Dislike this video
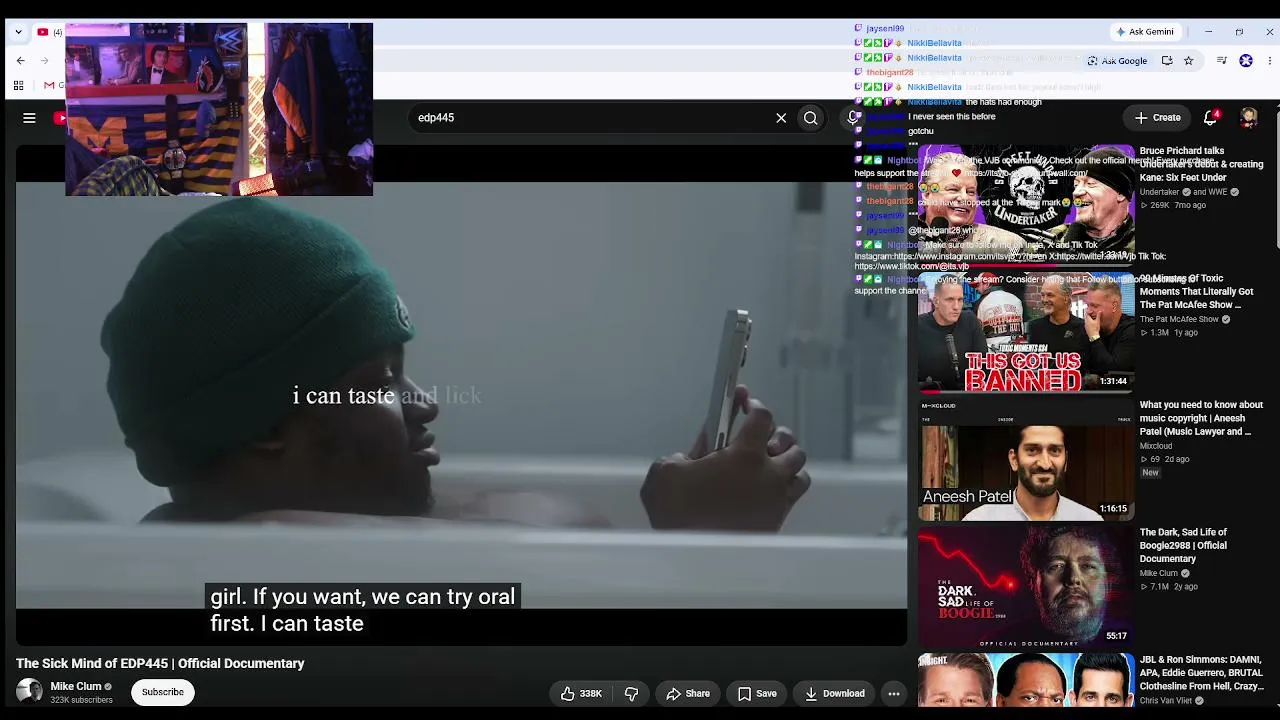This screenshot has width=1280, height=720. tap(631, 693)
